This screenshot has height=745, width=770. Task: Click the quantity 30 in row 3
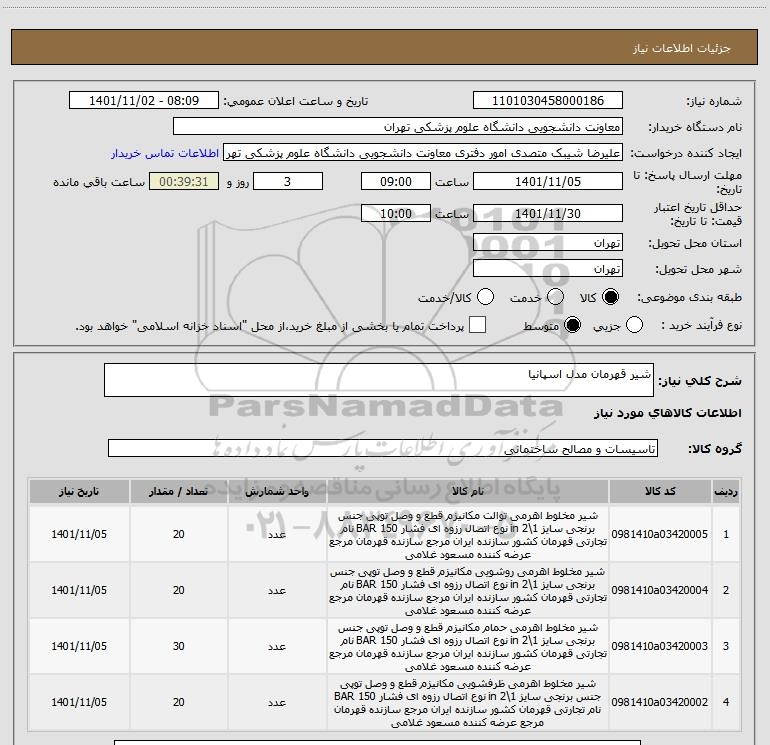coord(179,646)
